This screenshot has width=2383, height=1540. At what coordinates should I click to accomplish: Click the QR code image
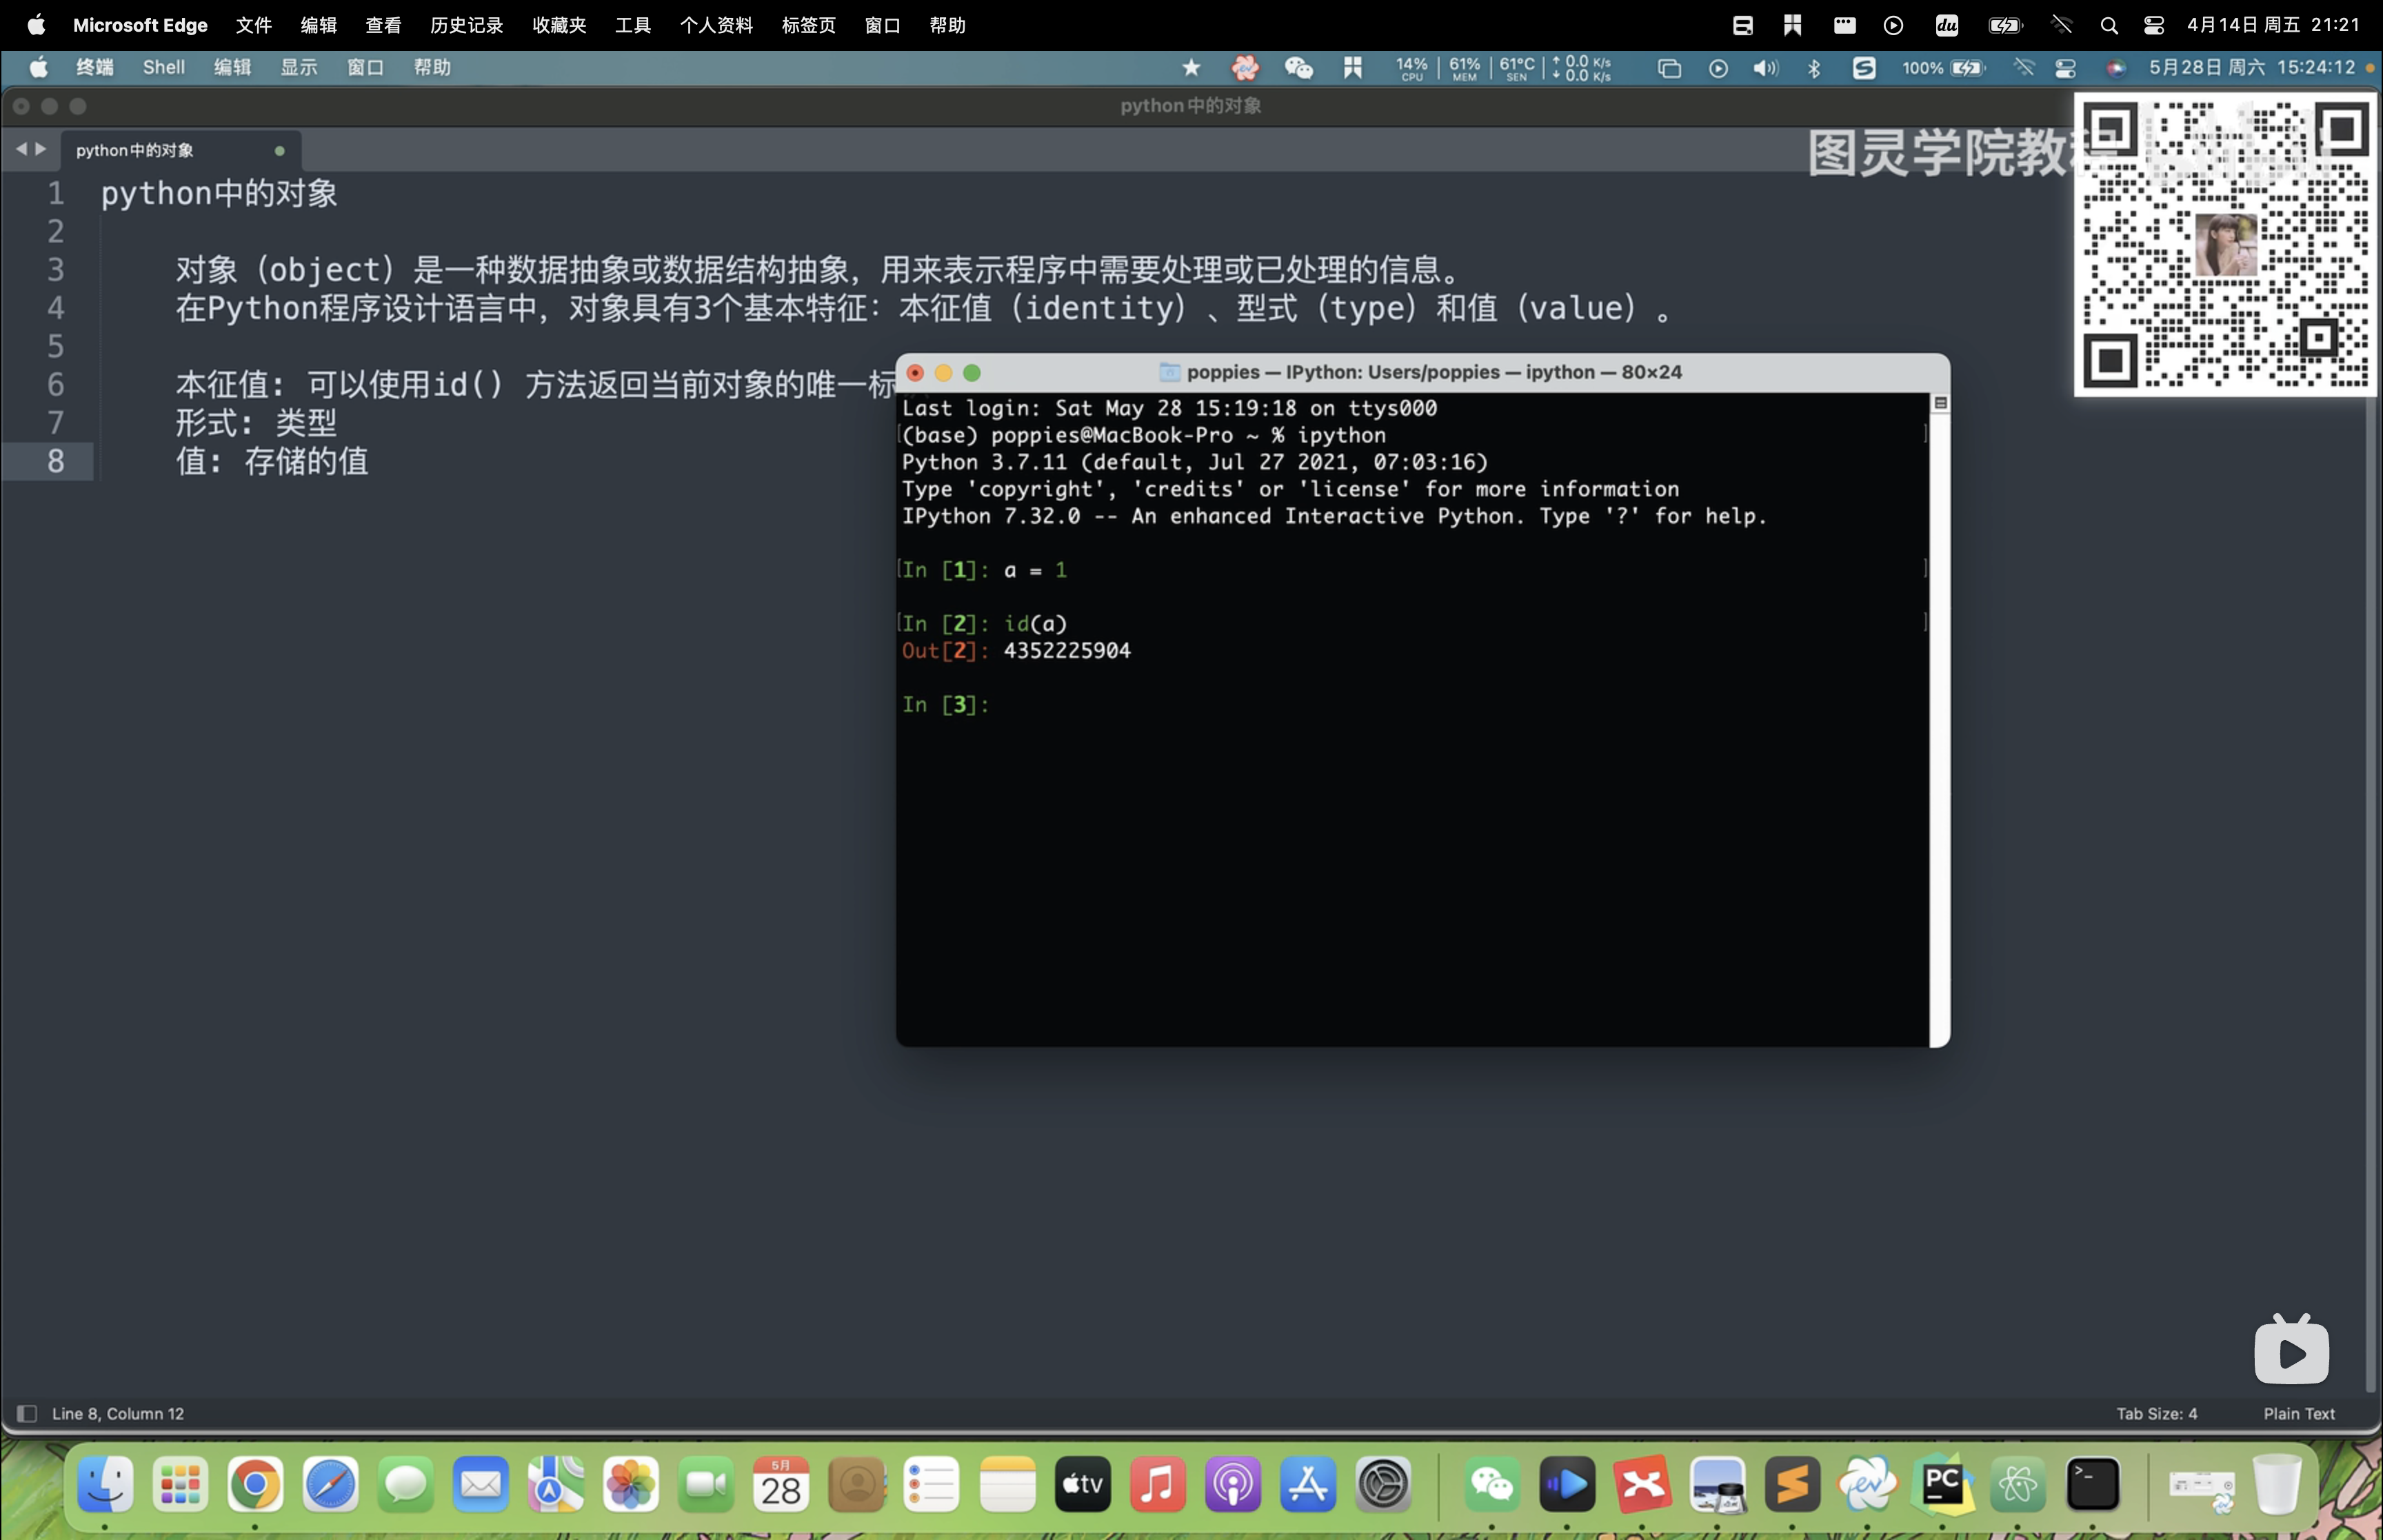point(2225,245)
